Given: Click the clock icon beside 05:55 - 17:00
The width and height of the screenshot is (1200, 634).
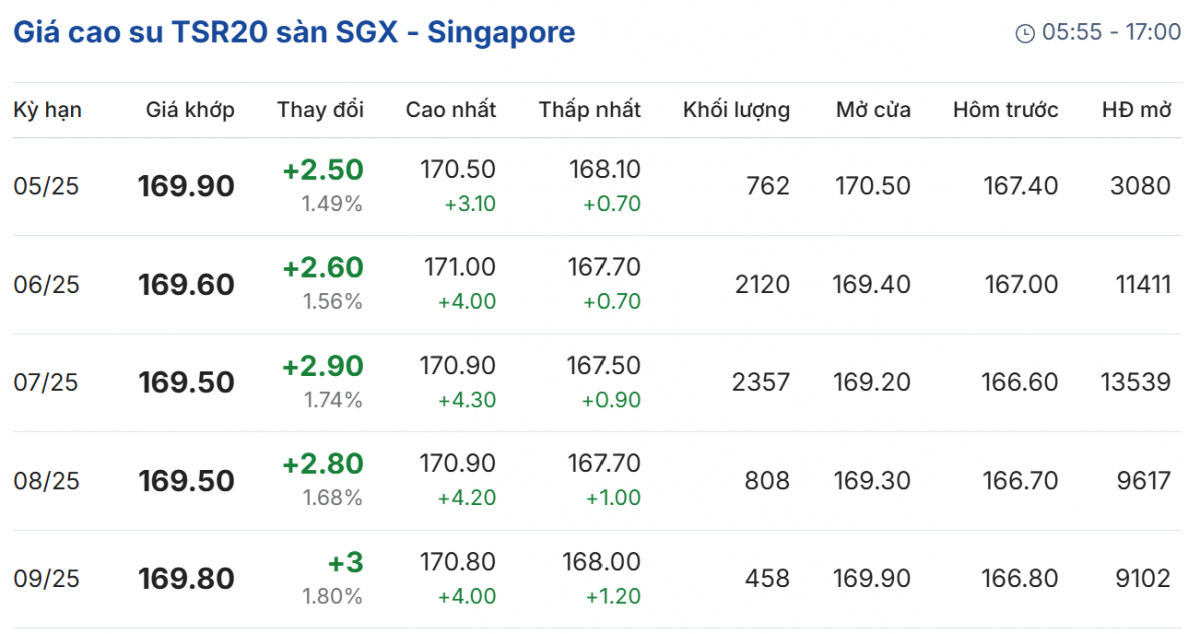Looking at the screenshot, I should (1025, 33).
